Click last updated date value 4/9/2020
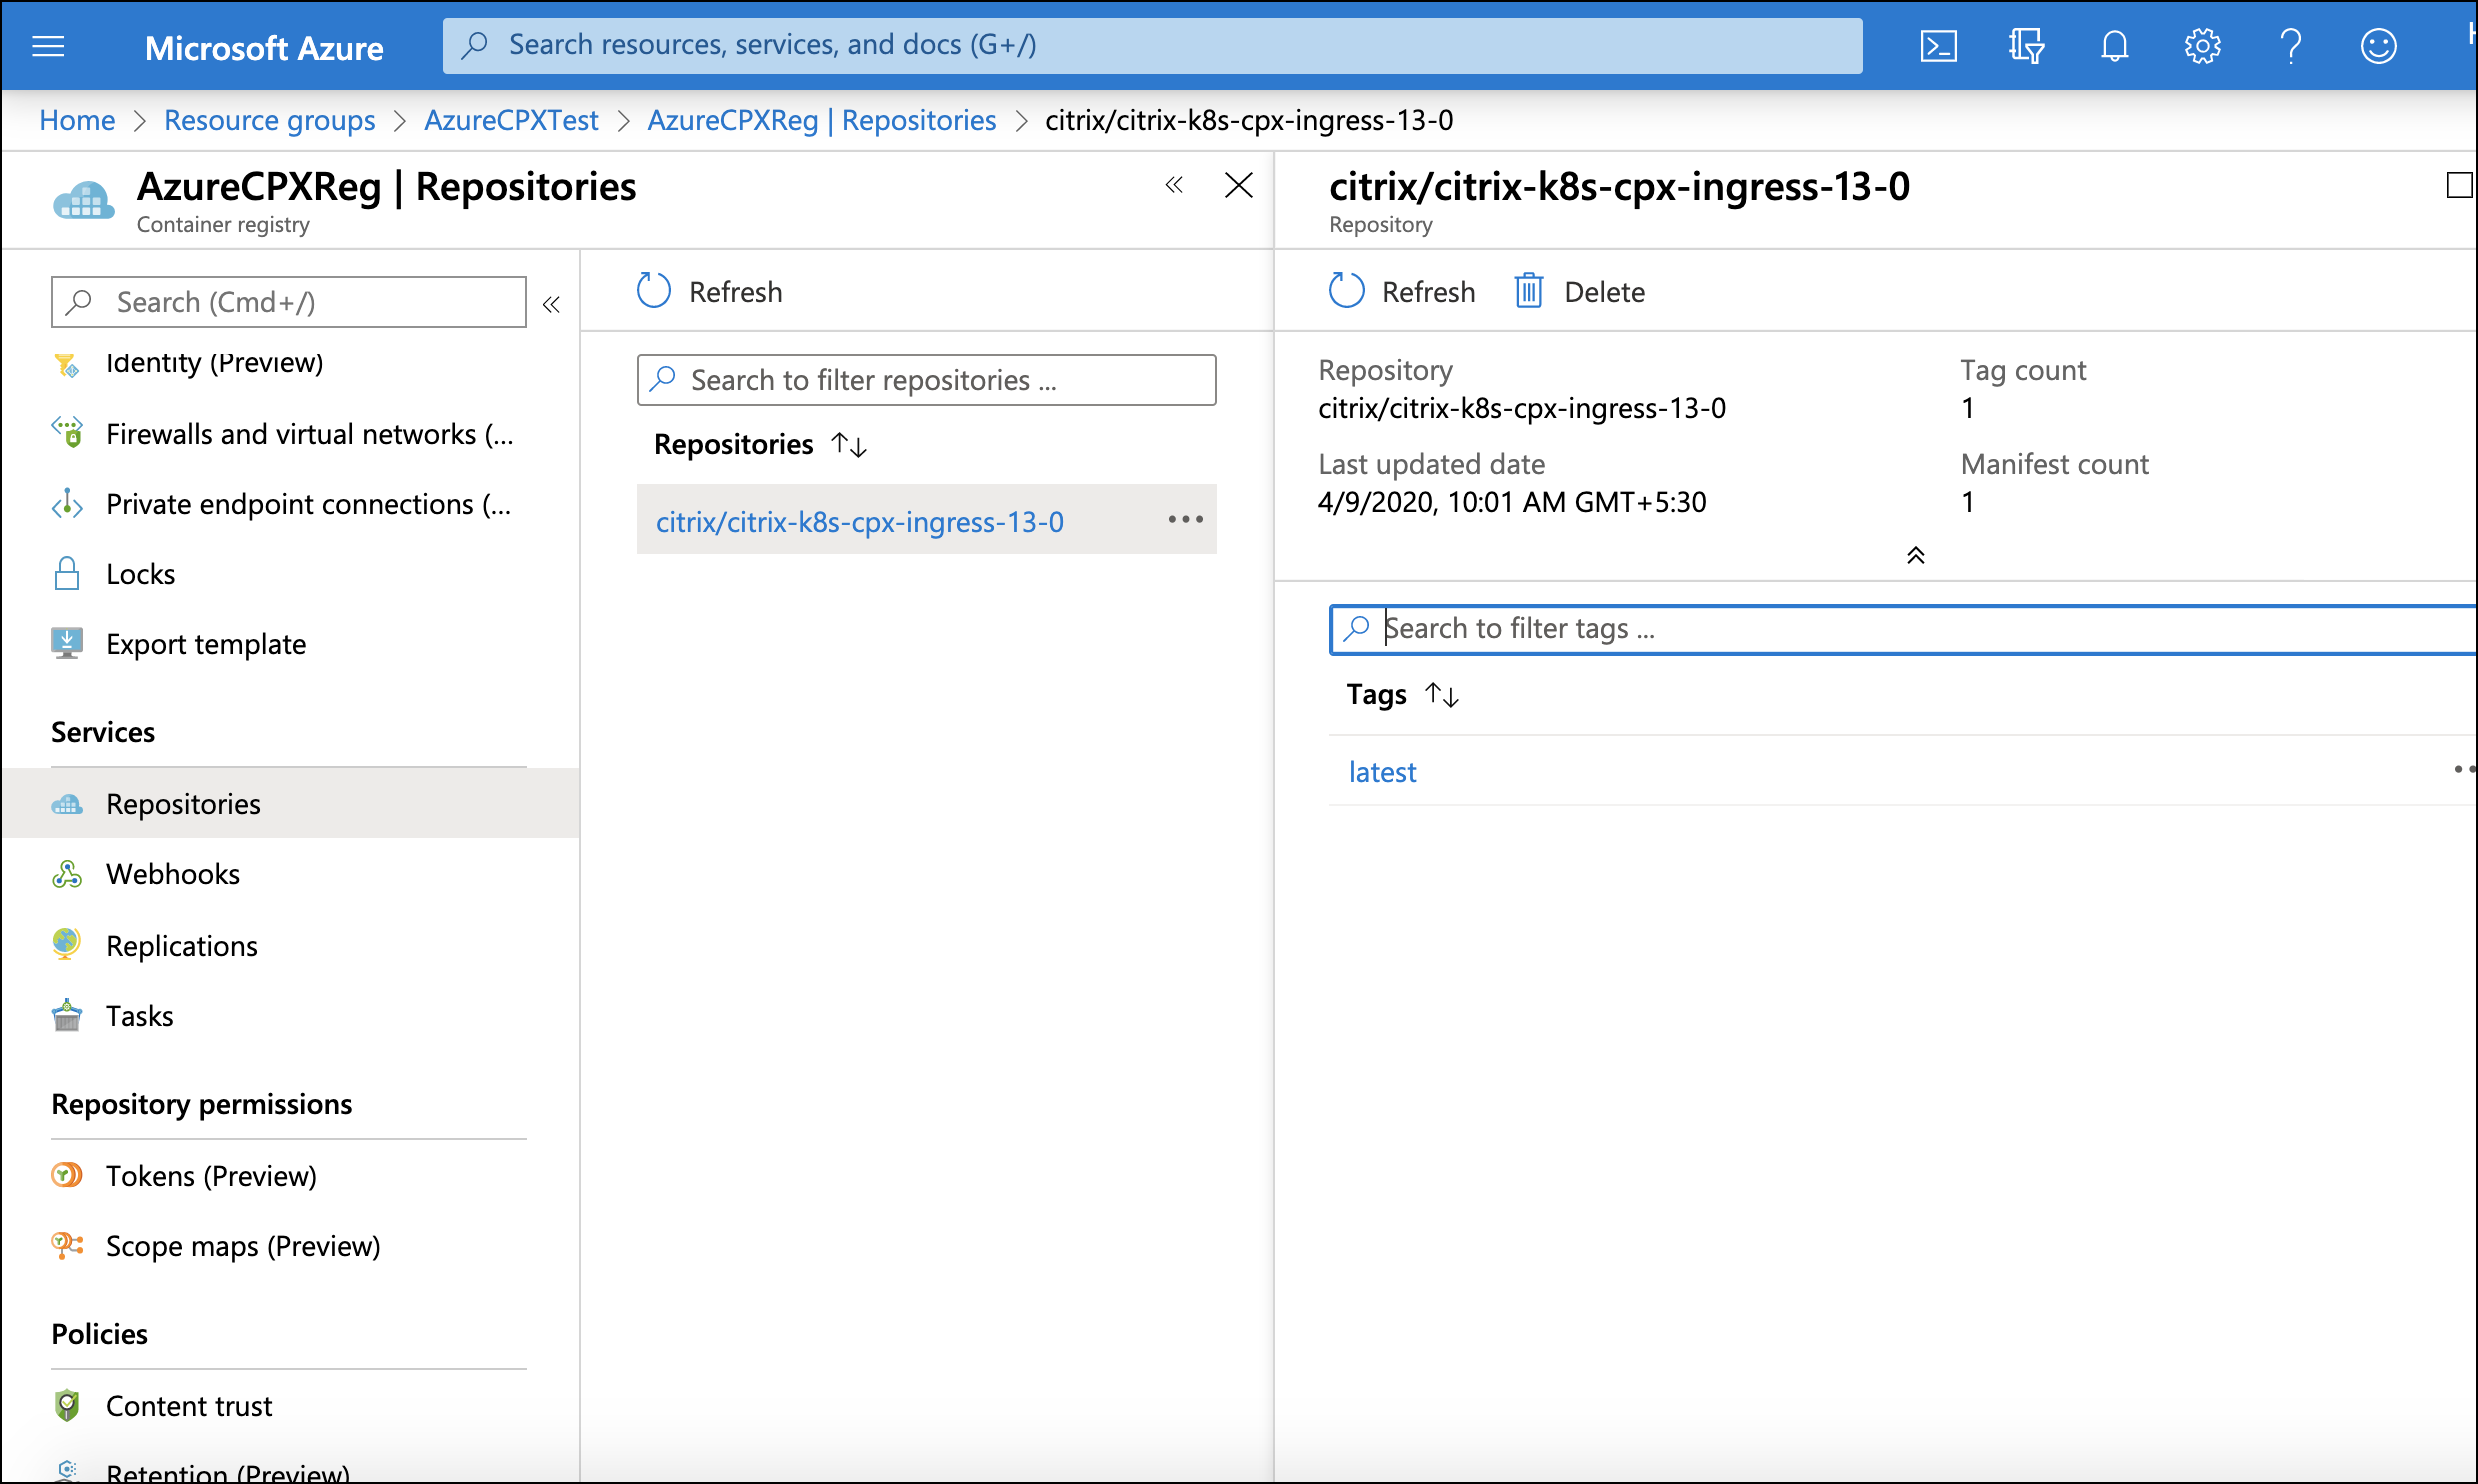Screen dimensions: 2478x1484 click(x=1512, y=502)
